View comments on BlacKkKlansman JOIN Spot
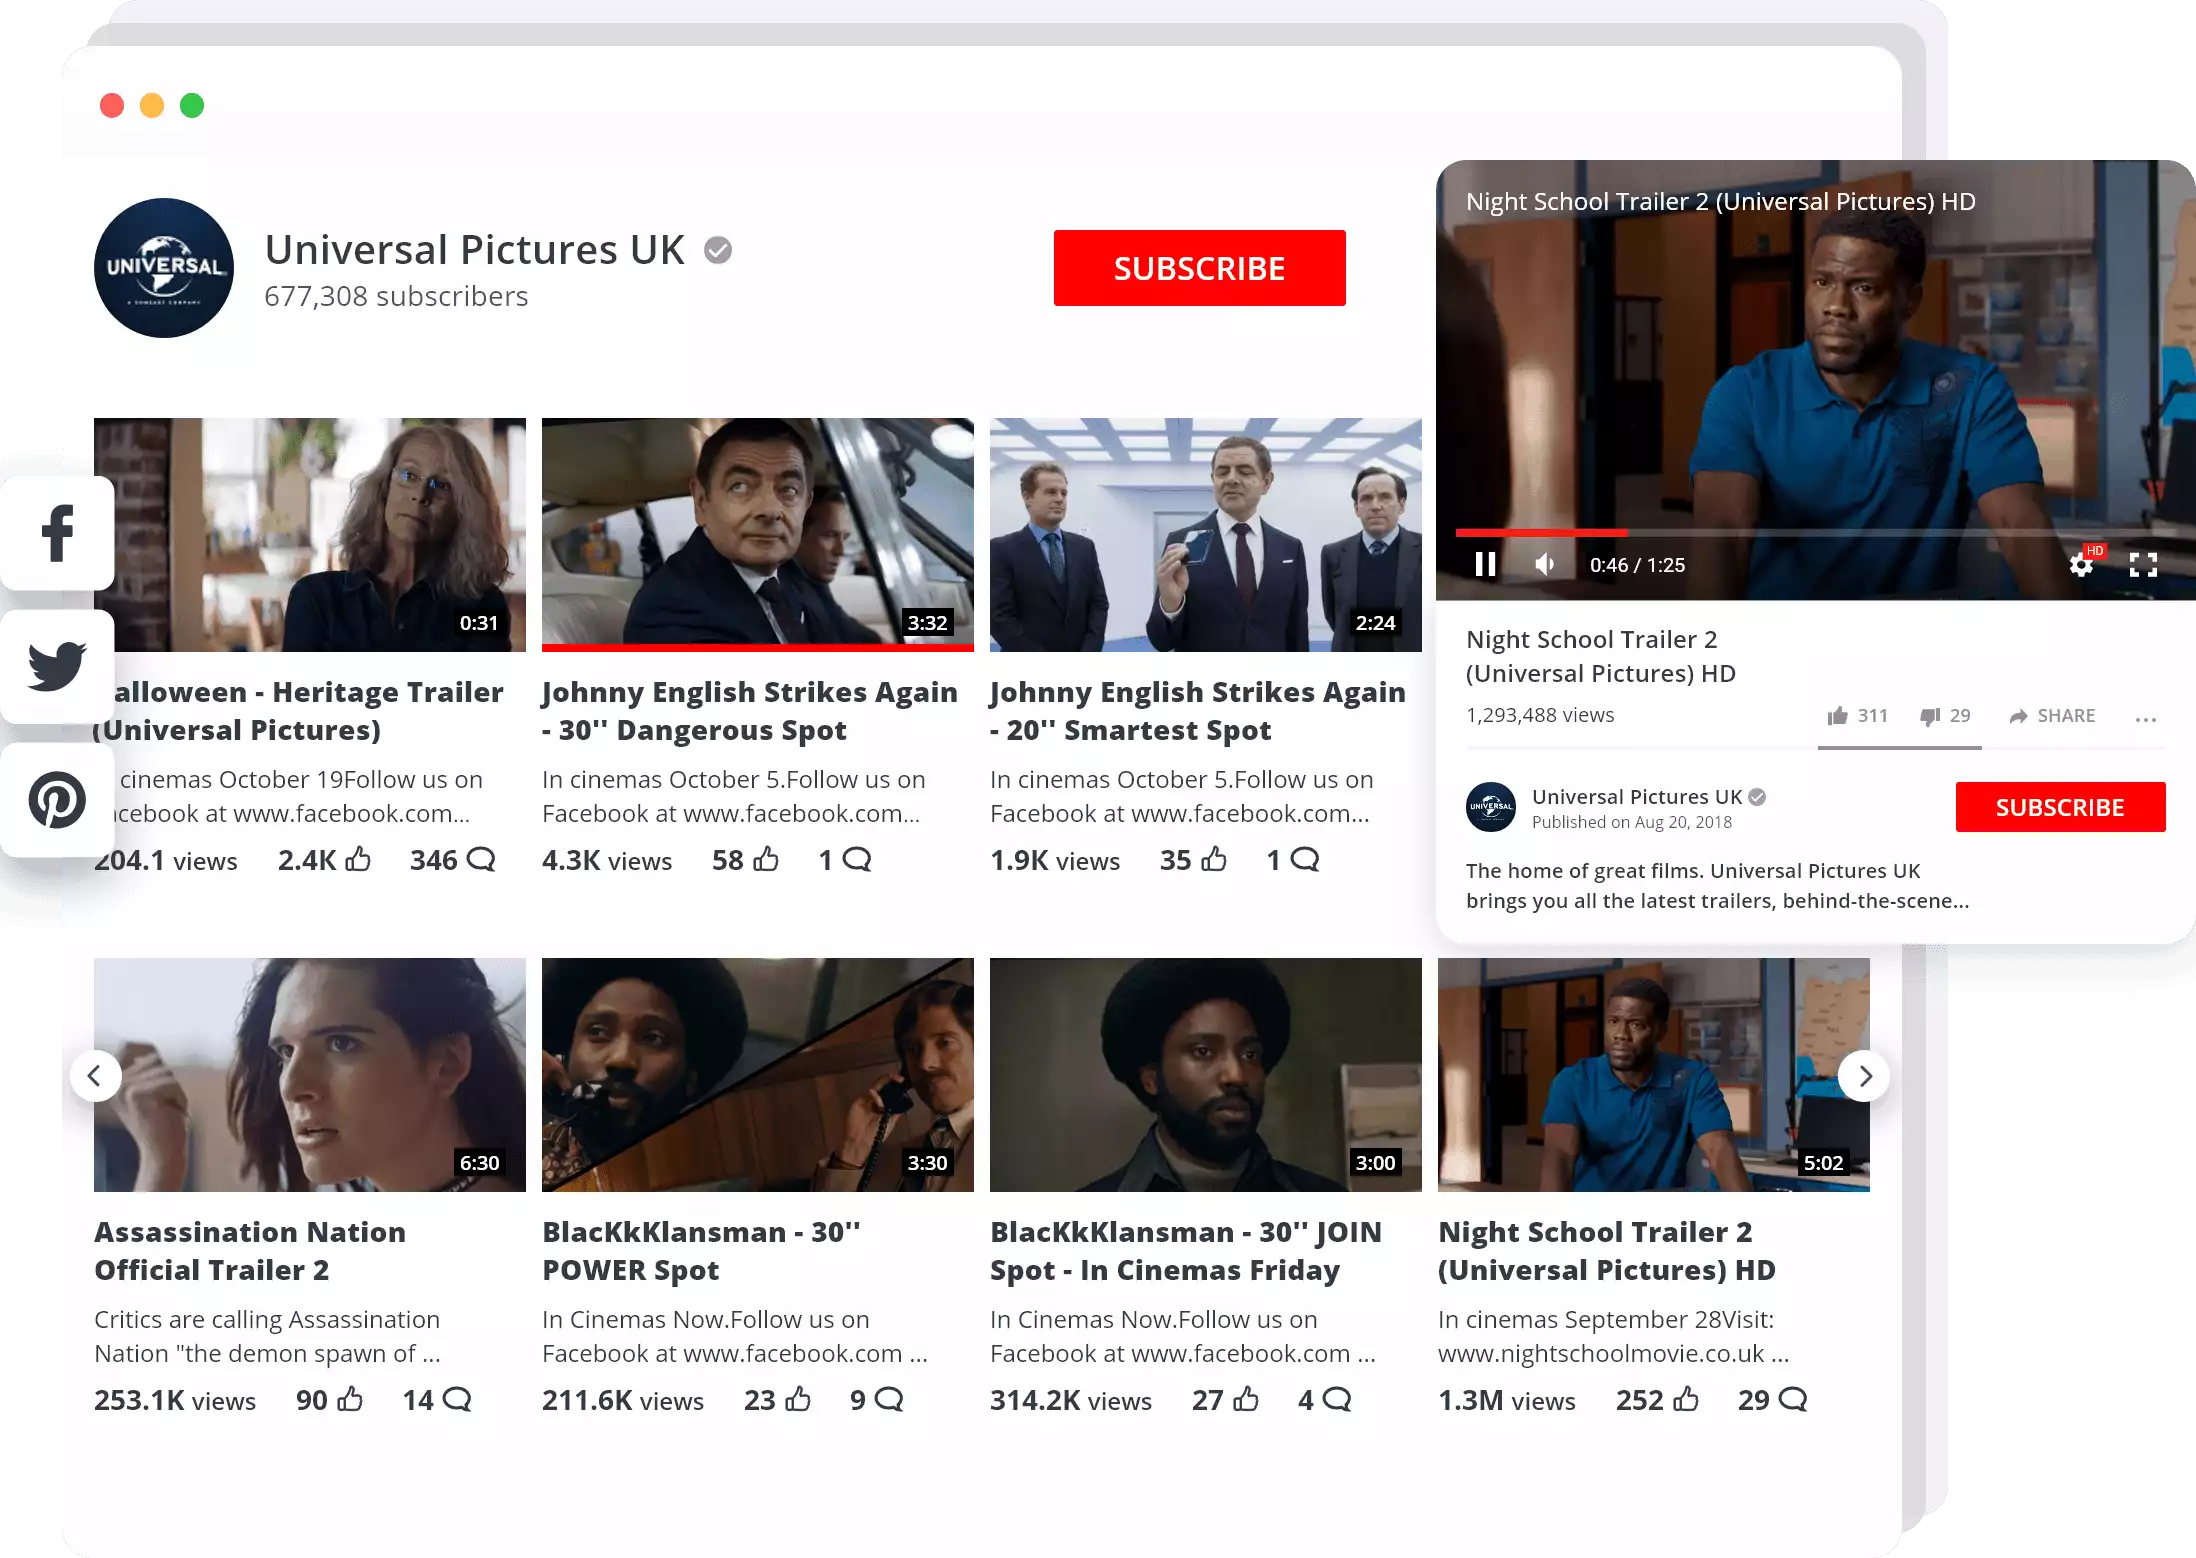Screen dimensions: 2196x1558 [x=1337, y=1400]
